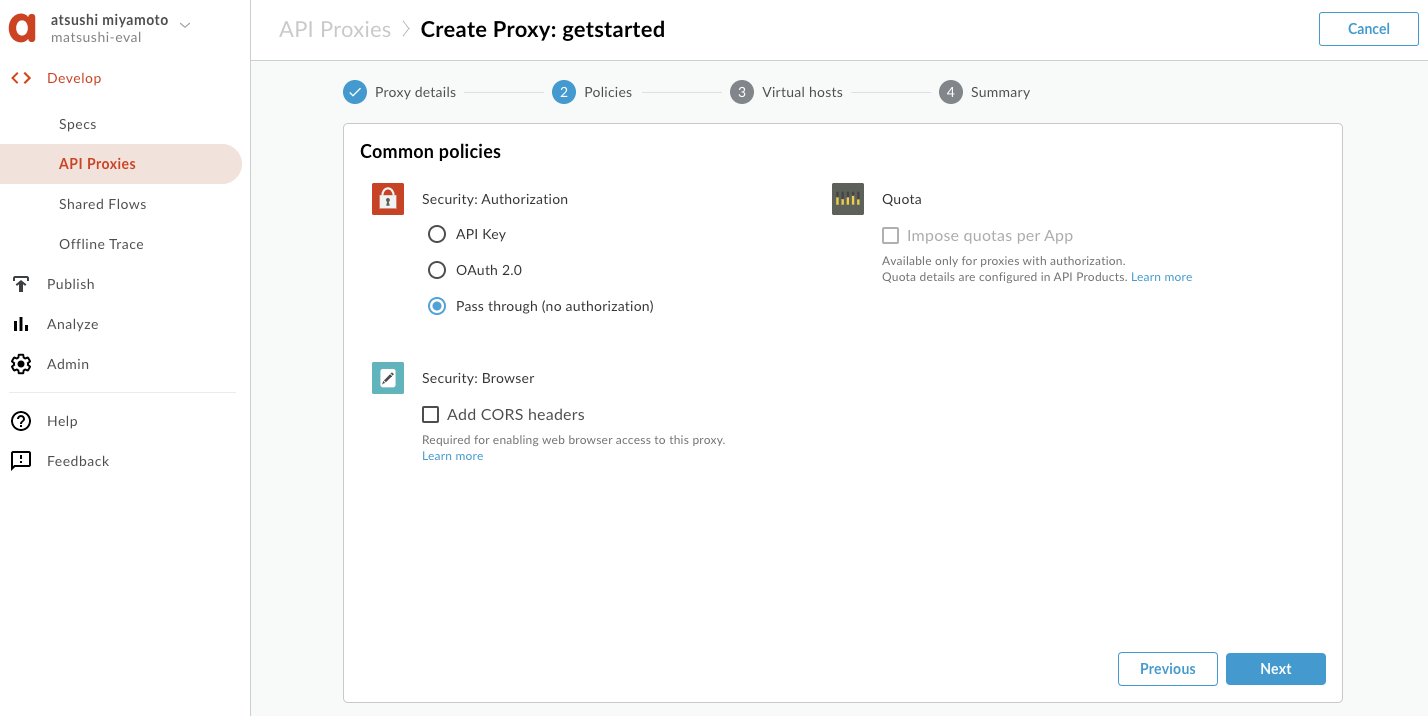This screenshot has width=1428, height=716.
Task: Click the Admin gear icon
Action: 21,364
